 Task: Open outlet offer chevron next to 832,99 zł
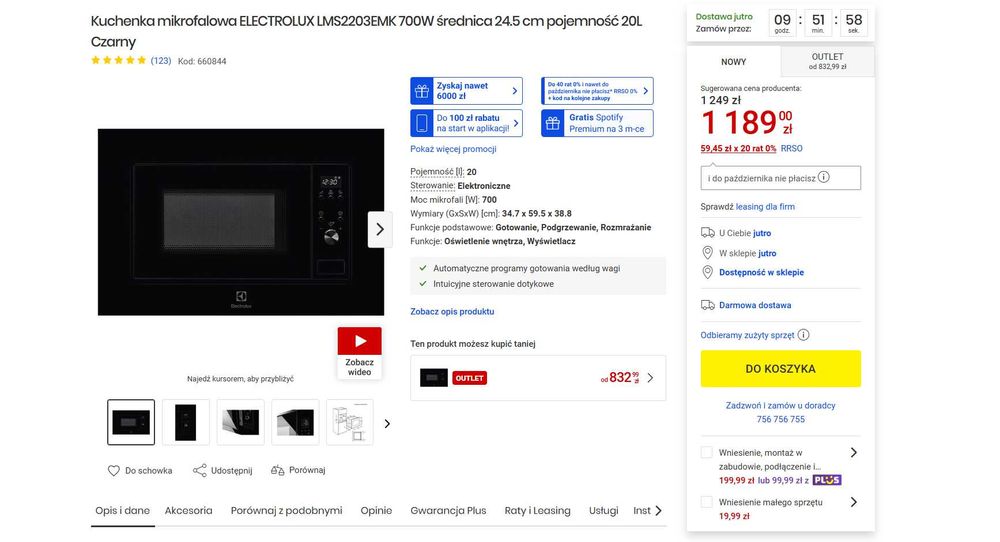pos(650,378)
